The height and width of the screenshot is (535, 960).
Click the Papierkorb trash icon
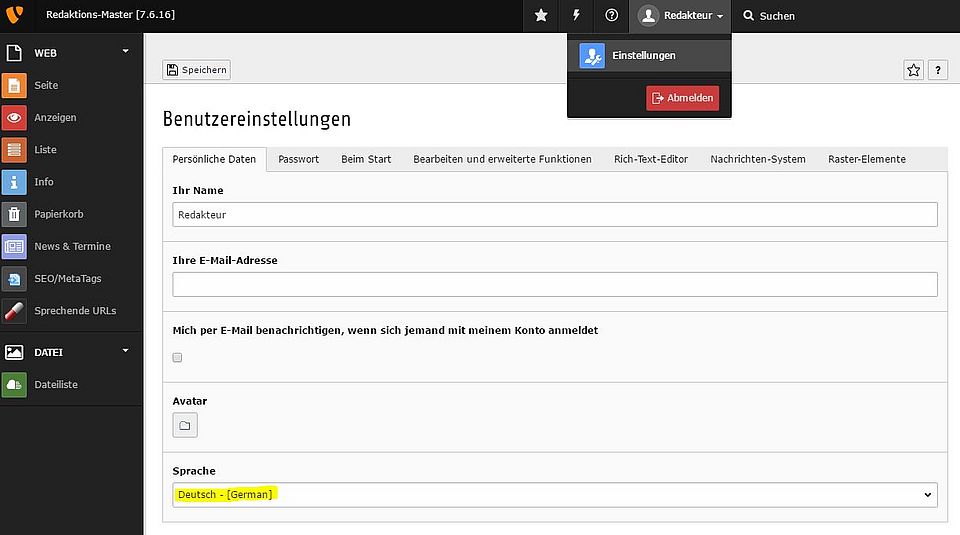pyautogui.click(x=14, y=214)
